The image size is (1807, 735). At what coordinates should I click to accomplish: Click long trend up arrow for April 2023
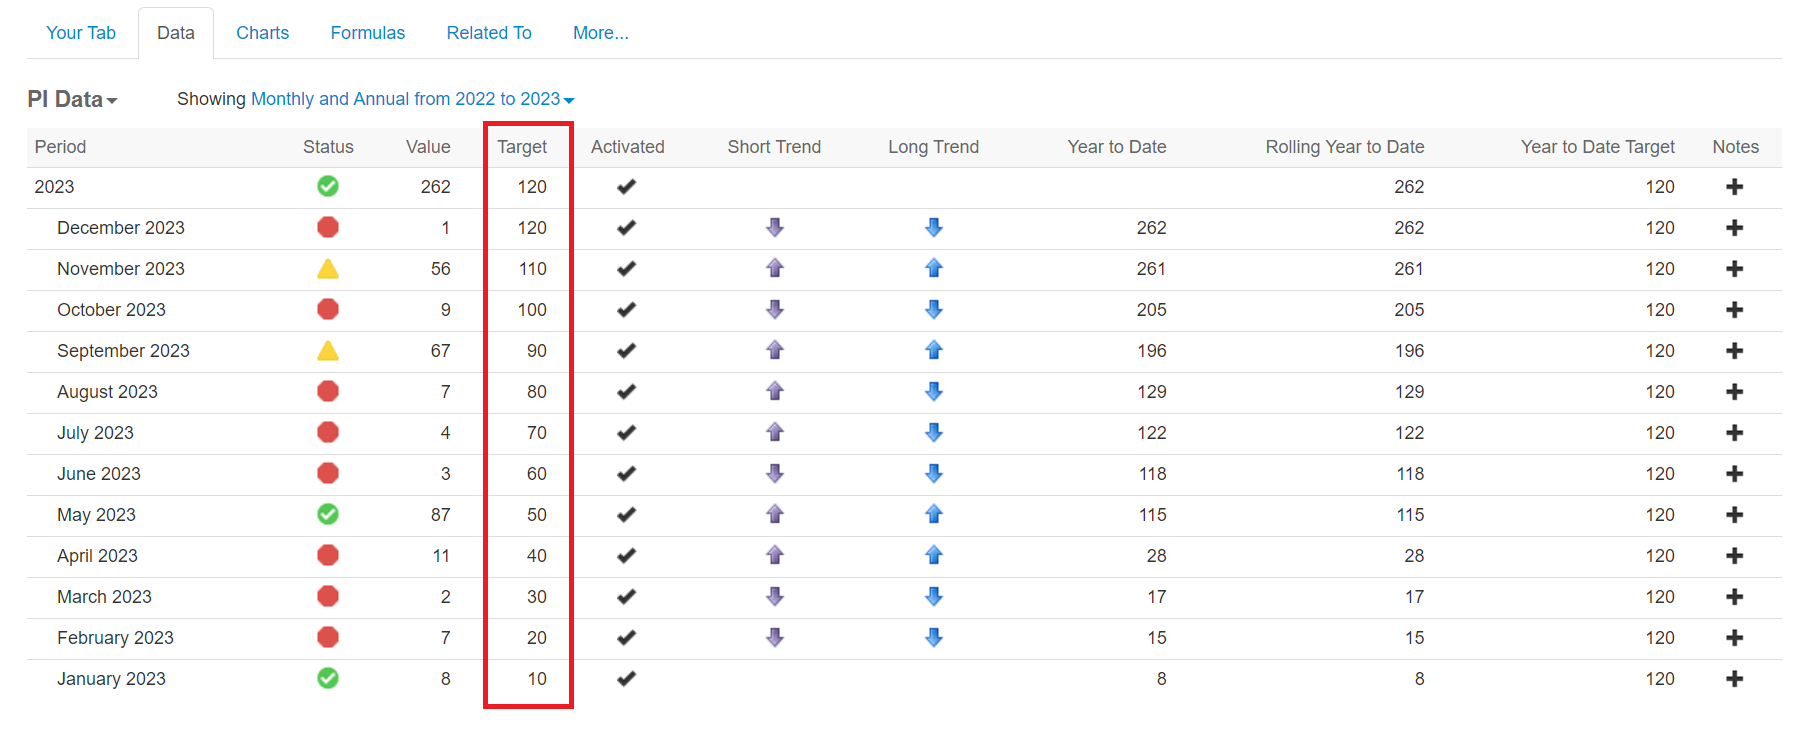coord(934,555)
